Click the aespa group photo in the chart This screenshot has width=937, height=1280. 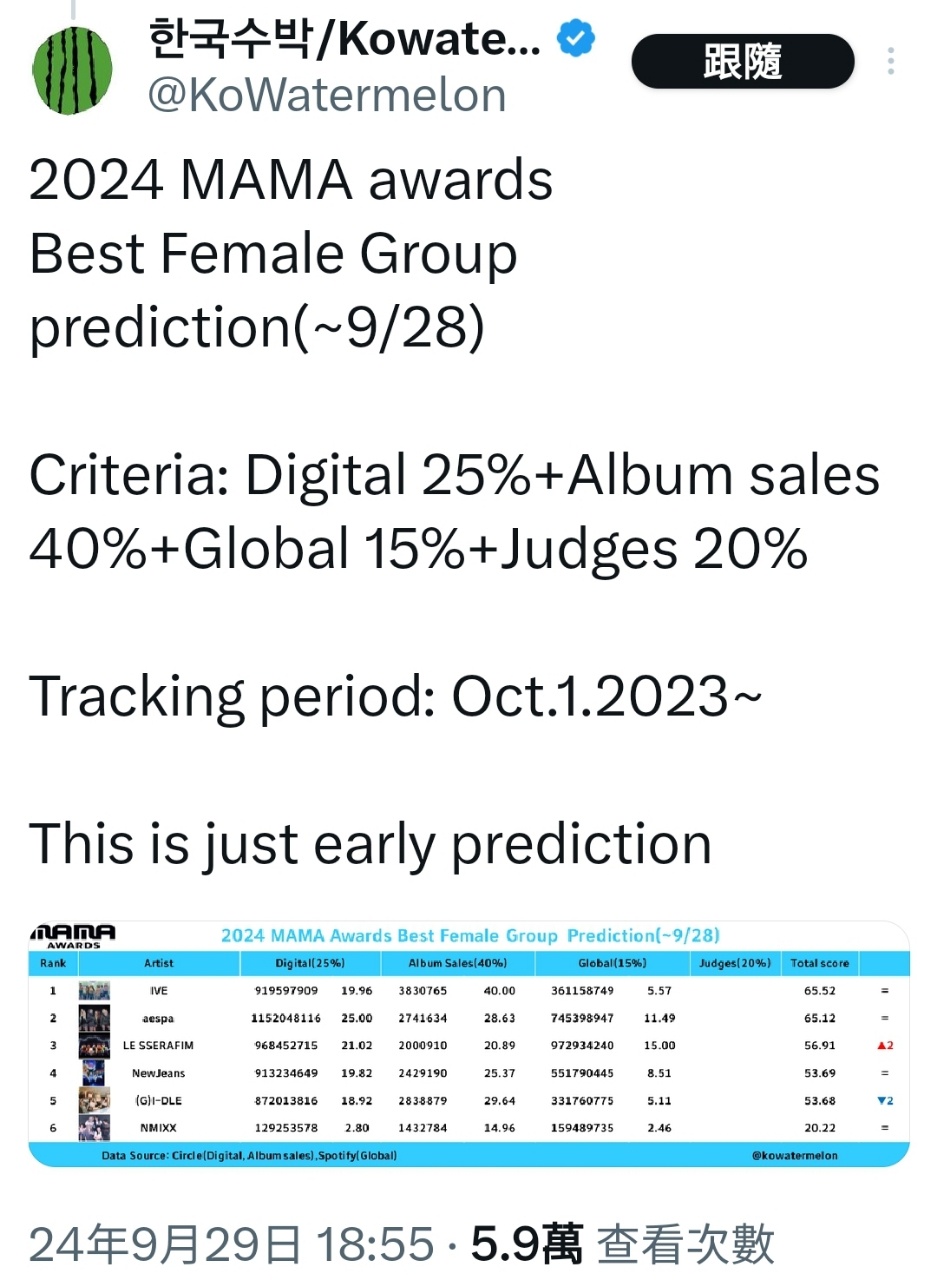click(x=94, y=1018)
